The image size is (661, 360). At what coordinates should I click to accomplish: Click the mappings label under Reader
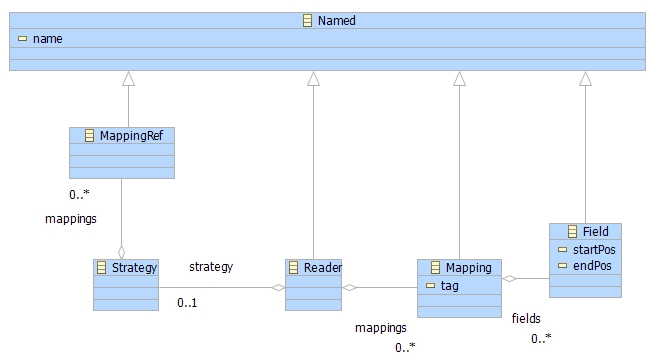pyautogui.click(x=381, y=328)
